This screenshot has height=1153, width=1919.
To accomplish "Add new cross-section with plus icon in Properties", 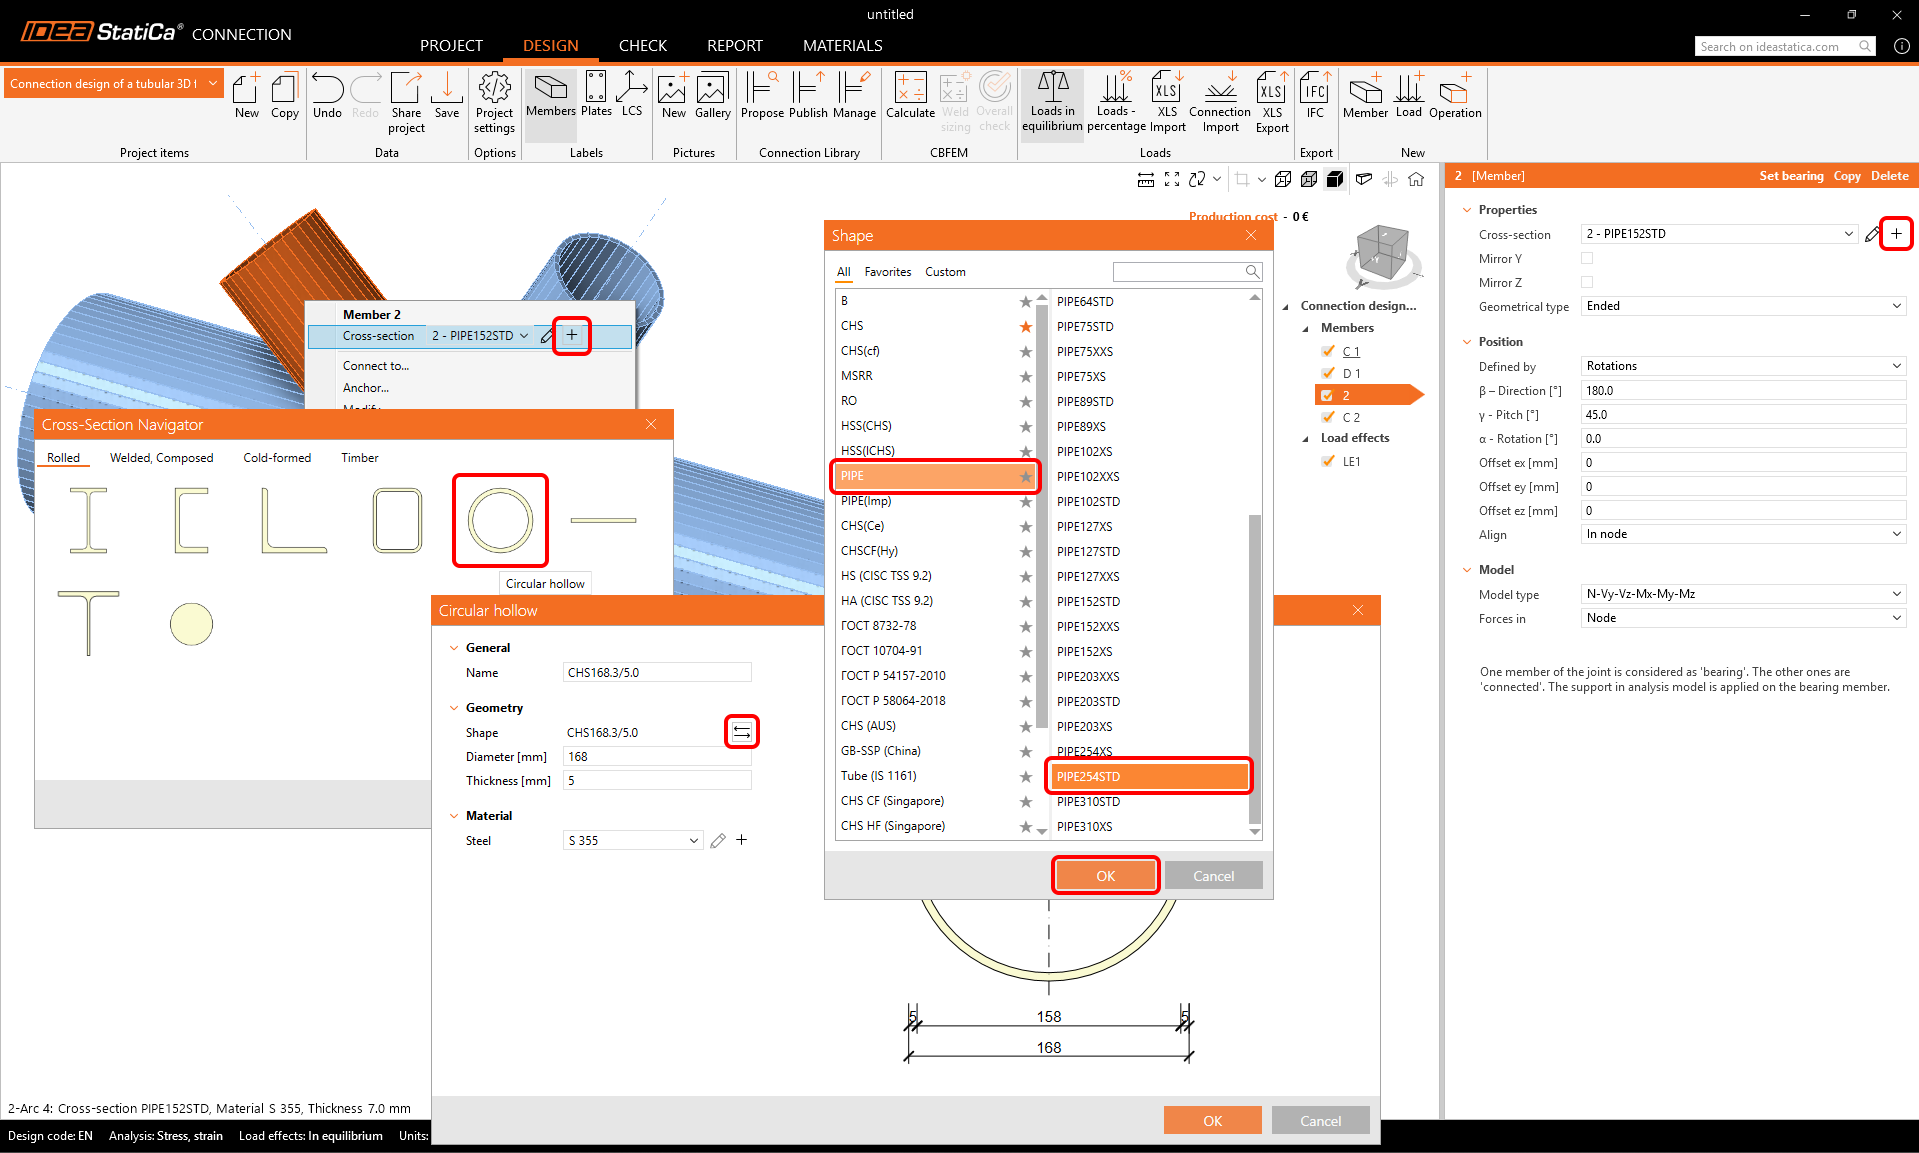I will (1896, 234).
